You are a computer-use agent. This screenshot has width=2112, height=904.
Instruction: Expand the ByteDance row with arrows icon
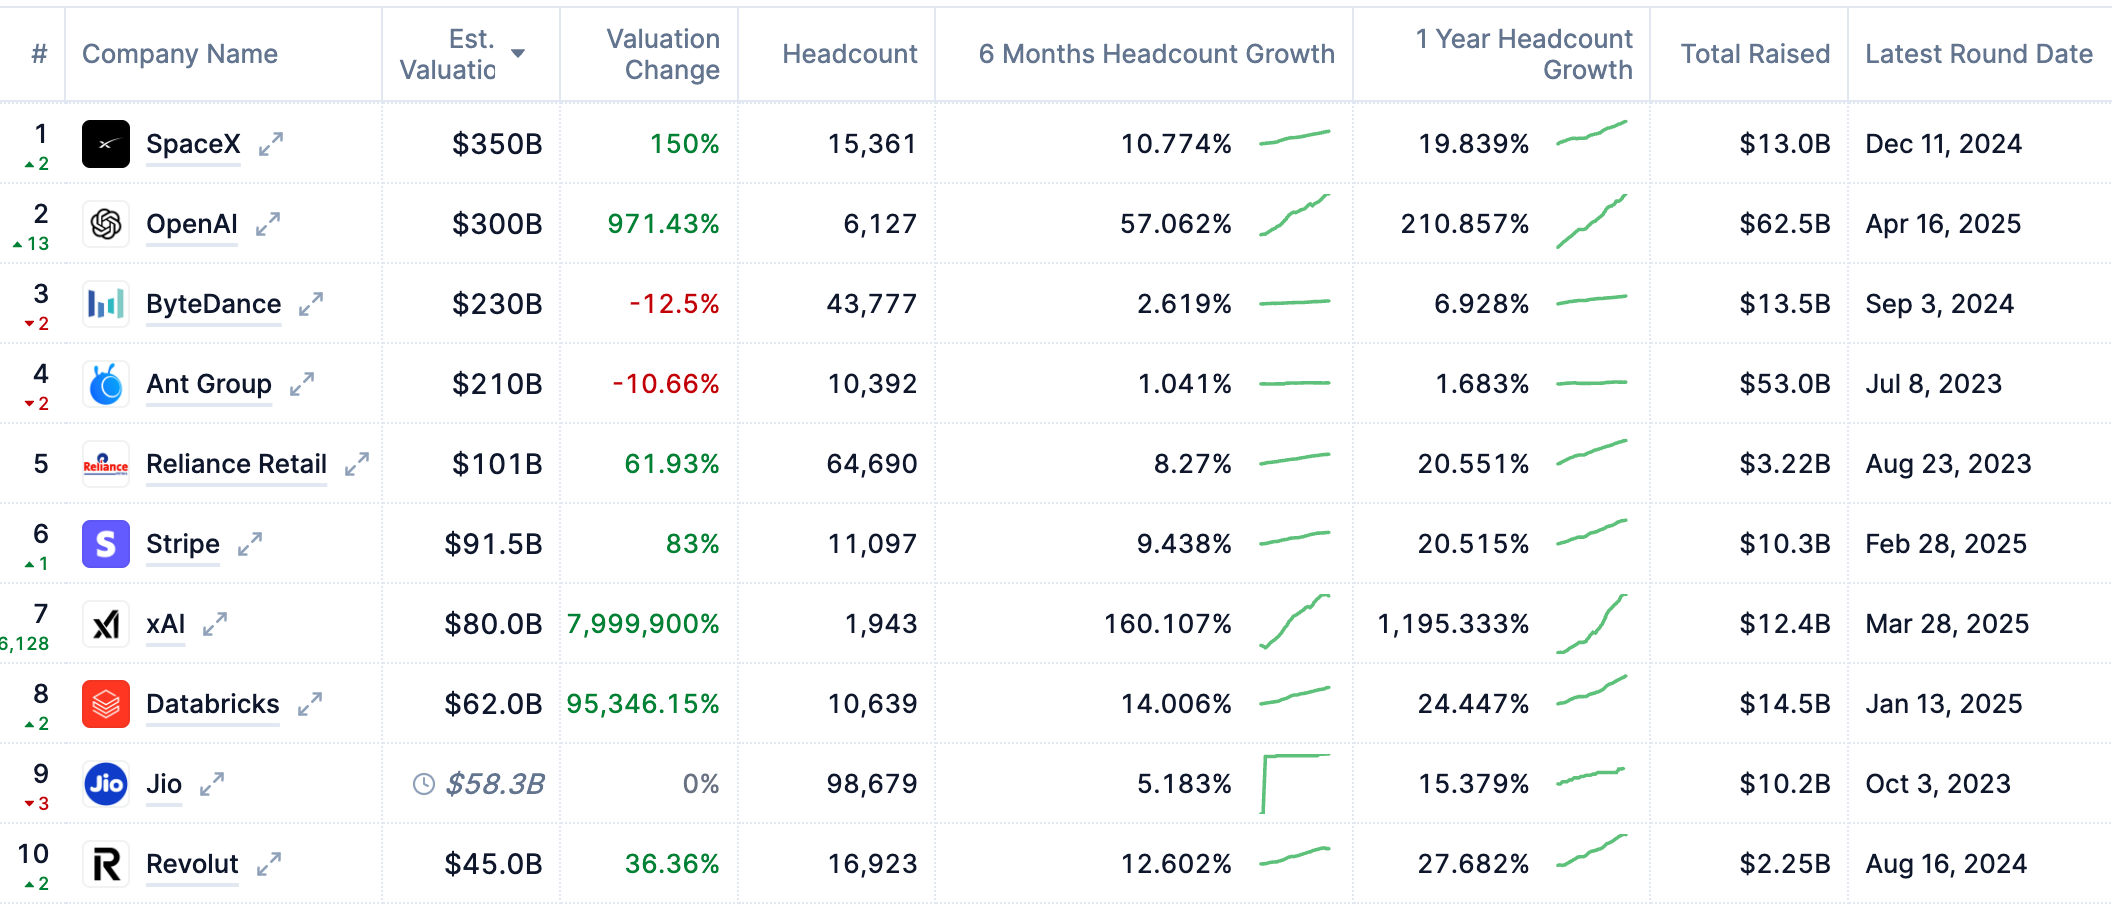[x=311, y=304]
